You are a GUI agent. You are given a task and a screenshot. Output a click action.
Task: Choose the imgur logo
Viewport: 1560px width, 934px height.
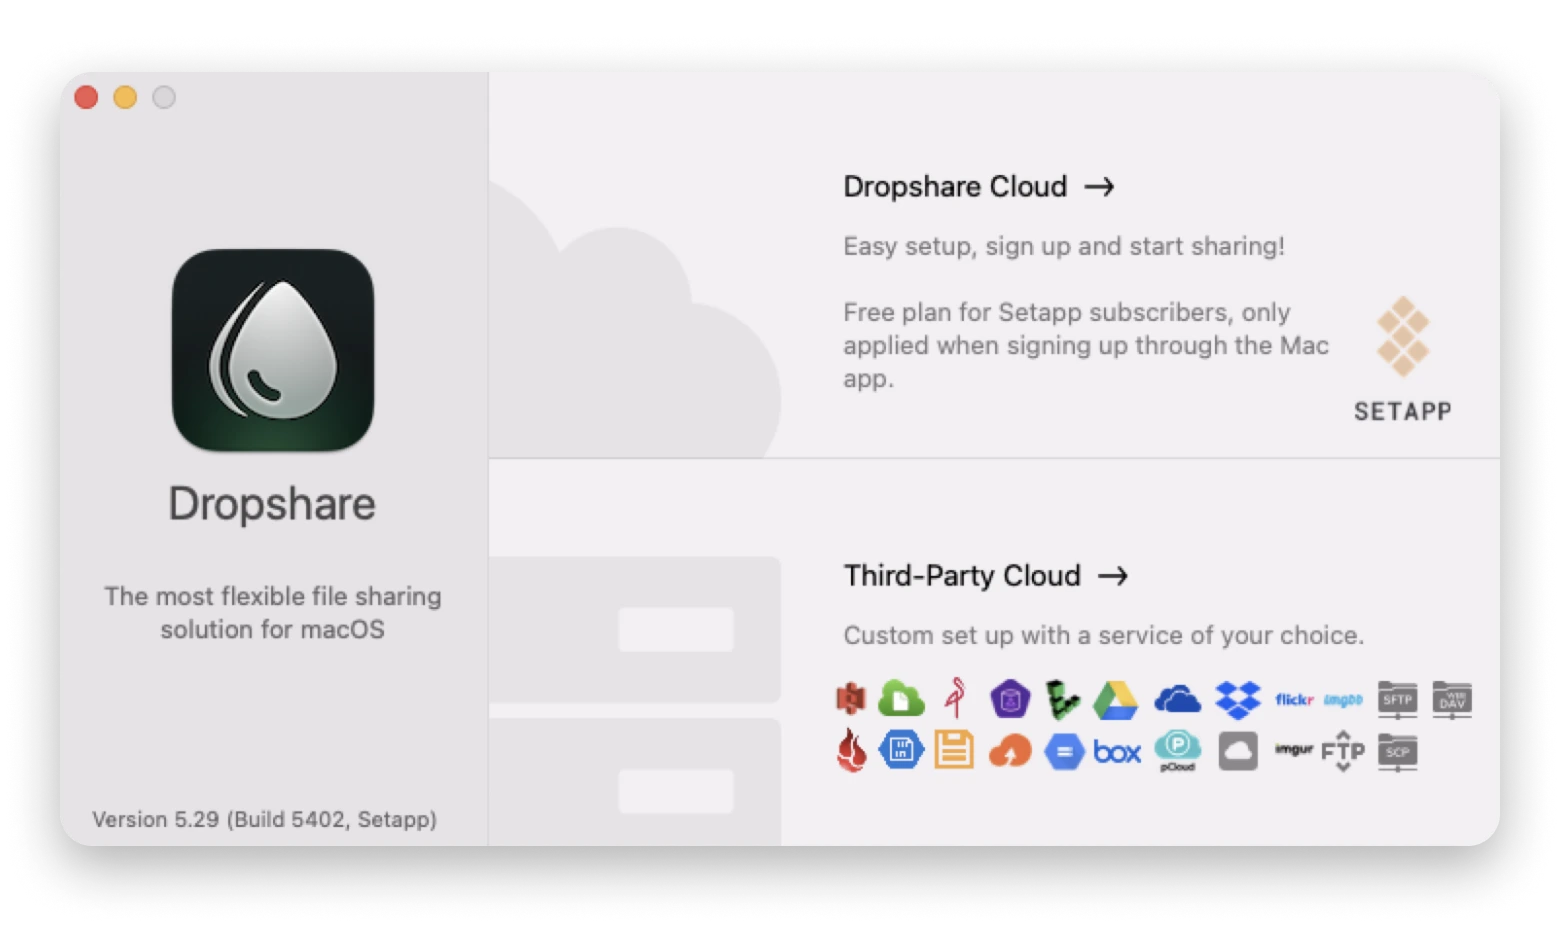tap(1293, 749)
